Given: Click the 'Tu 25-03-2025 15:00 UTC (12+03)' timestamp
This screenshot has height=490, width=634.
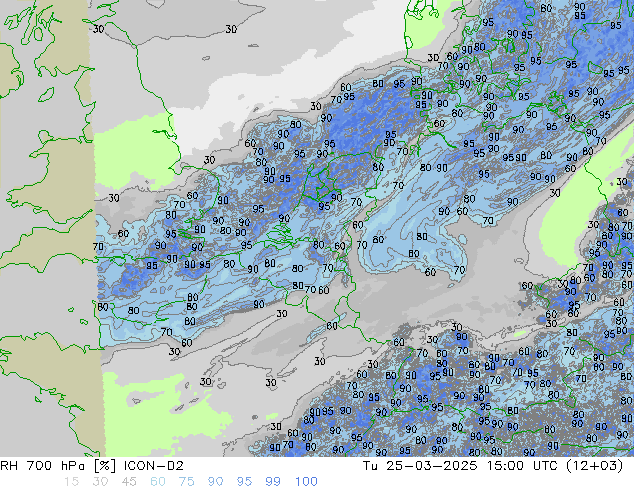Looking at the screenshot, I should point(493,466).
